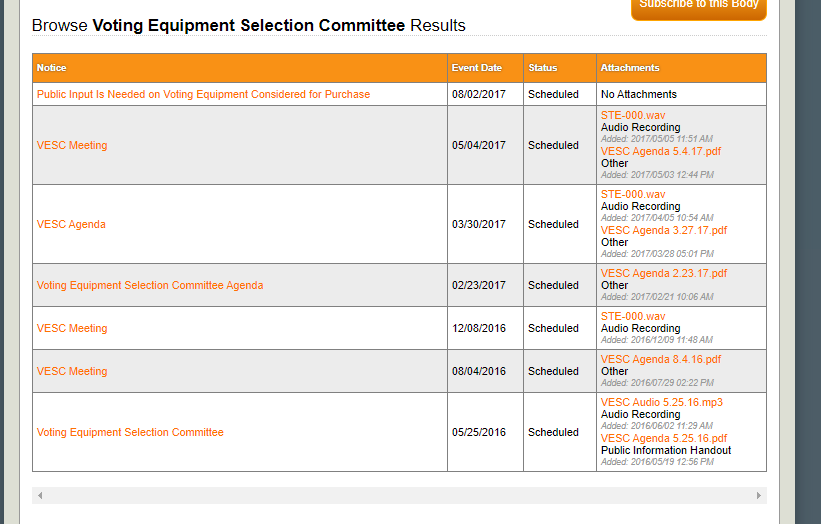Open the 05/25/2016 Voting Equipment Selection Committee notice
This screenshot has width=821, height=524.
click(x=130, y=432)
